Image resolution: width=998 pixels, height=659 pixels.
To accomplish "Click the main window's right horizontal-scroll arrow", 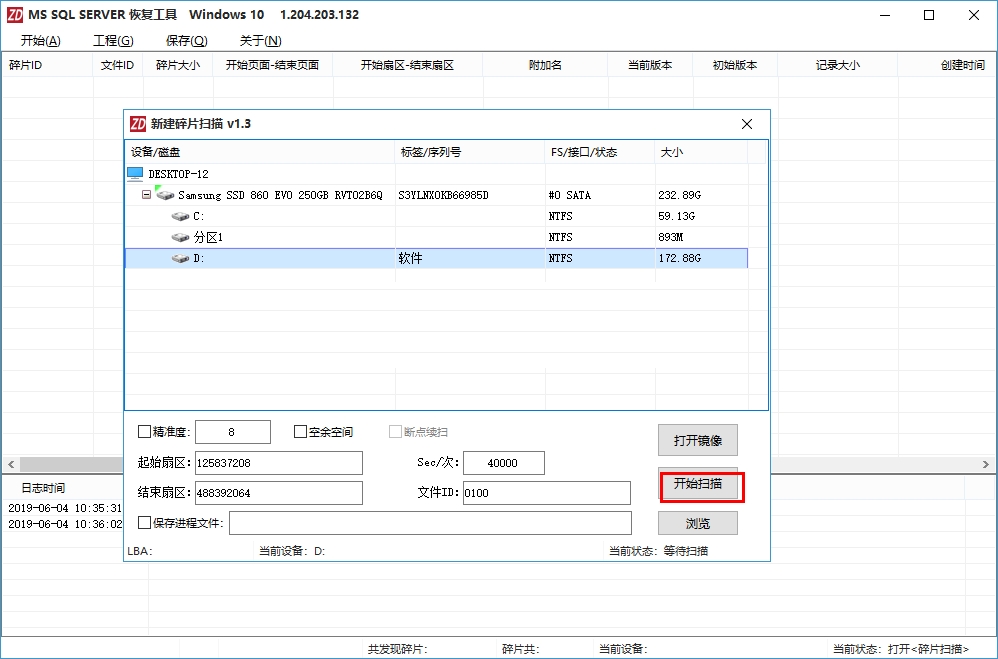I will tap(986, 464).
